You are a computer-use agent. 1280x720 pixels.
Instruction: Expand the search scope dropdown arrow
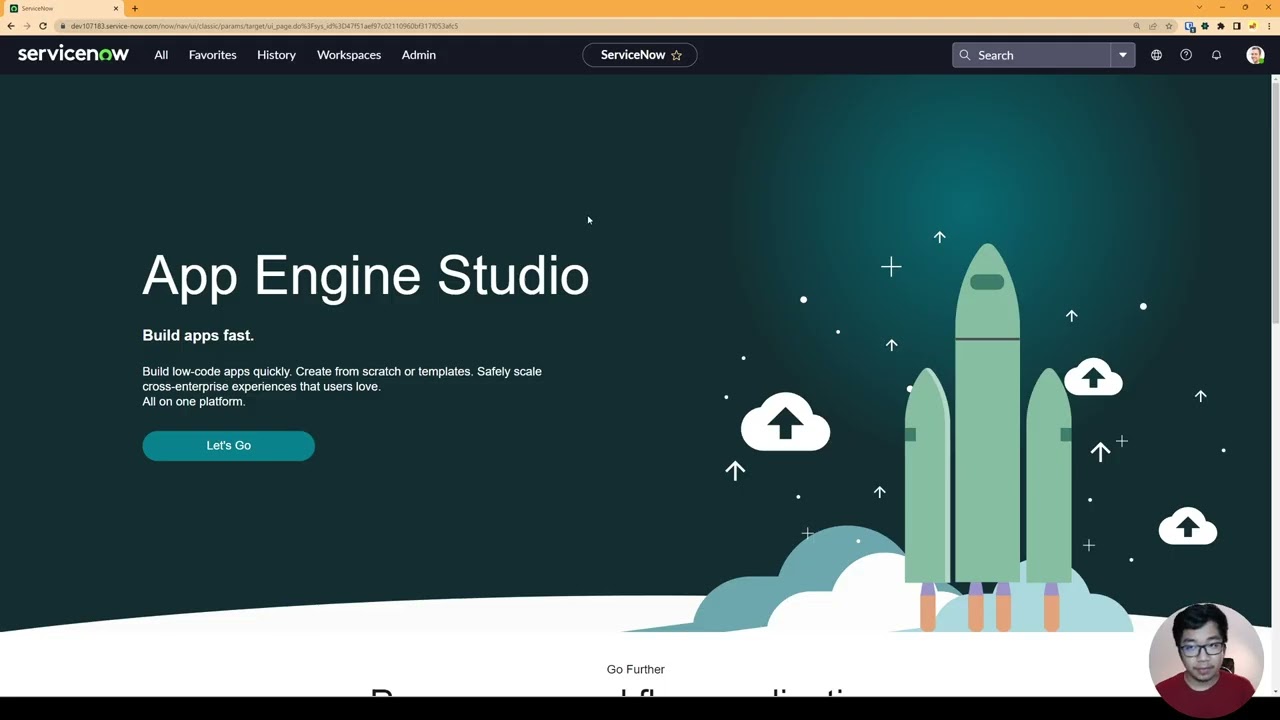point(1123,55)
